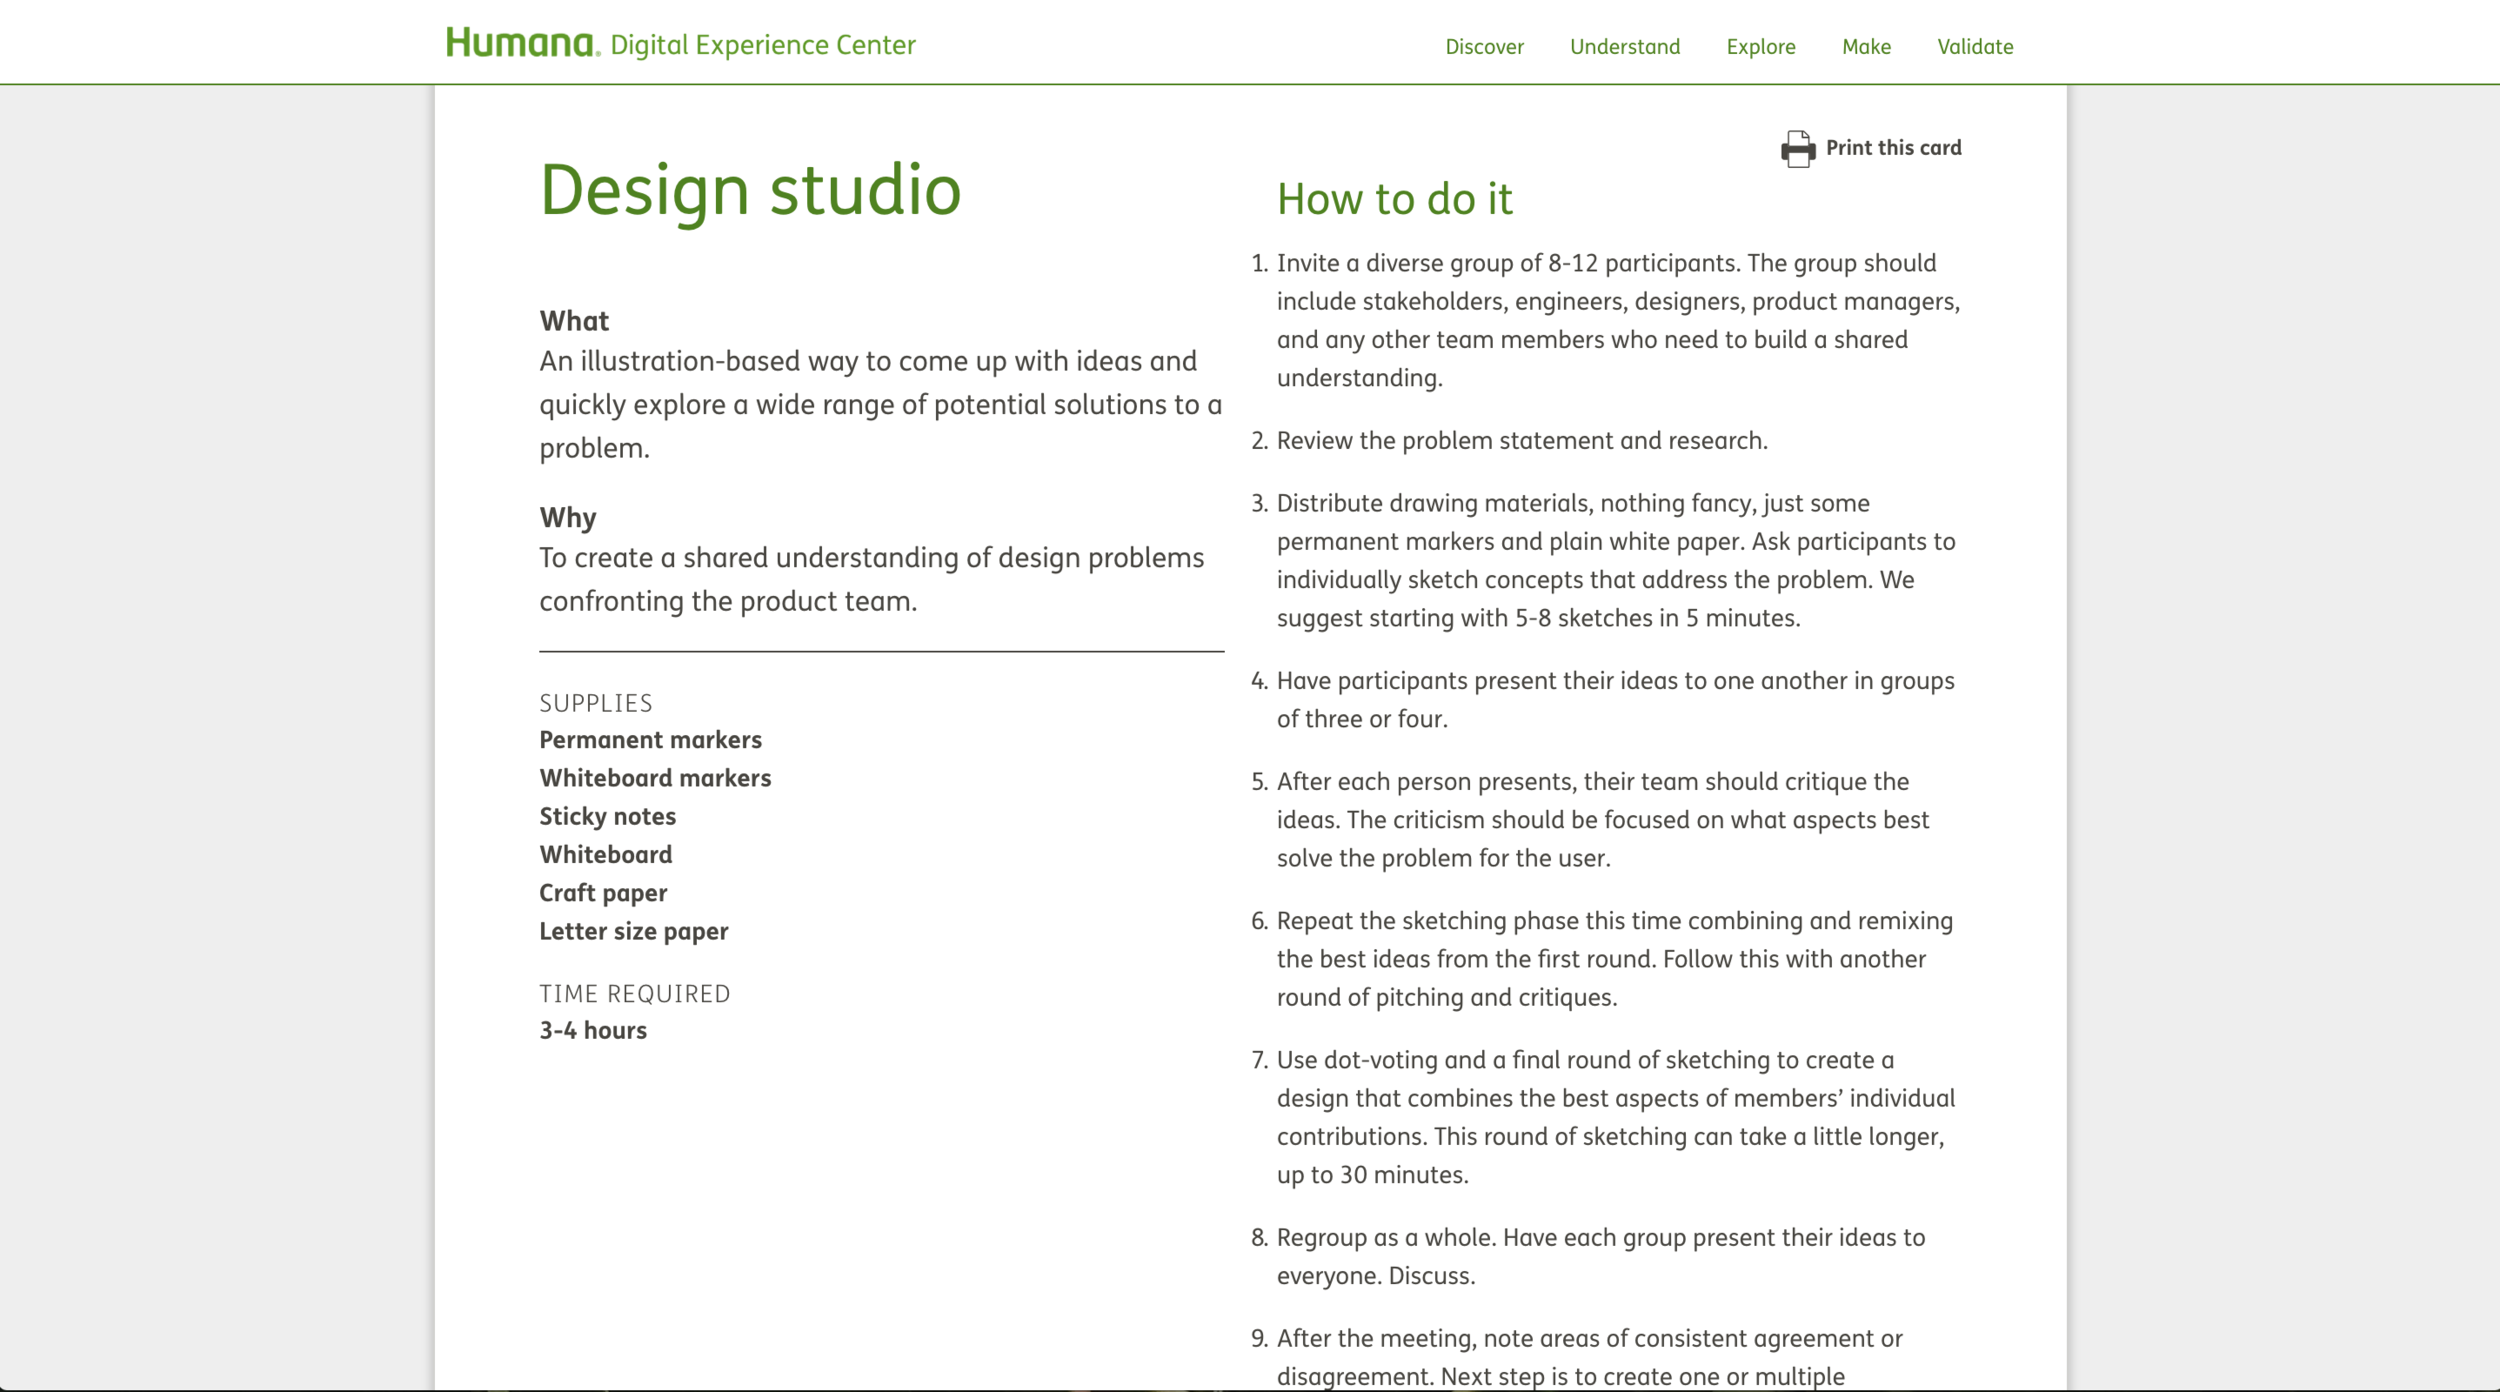Click step 1 about inviting diverse participants
The width and height of the screenshot is (2500, 1392).
pos(1606,321)
